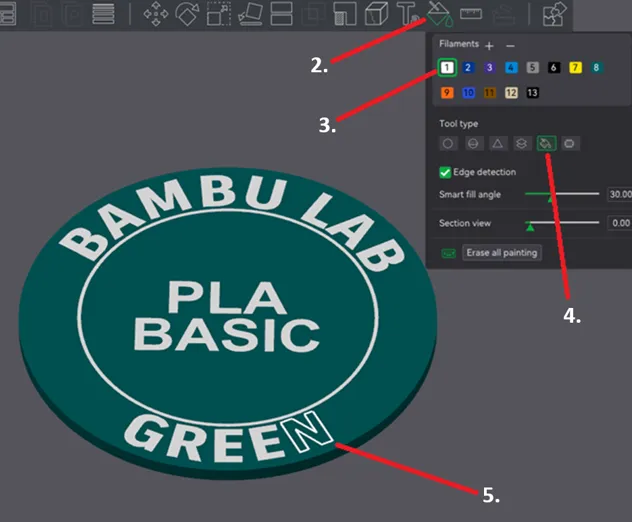Click the Section view value field

point(619,223)
